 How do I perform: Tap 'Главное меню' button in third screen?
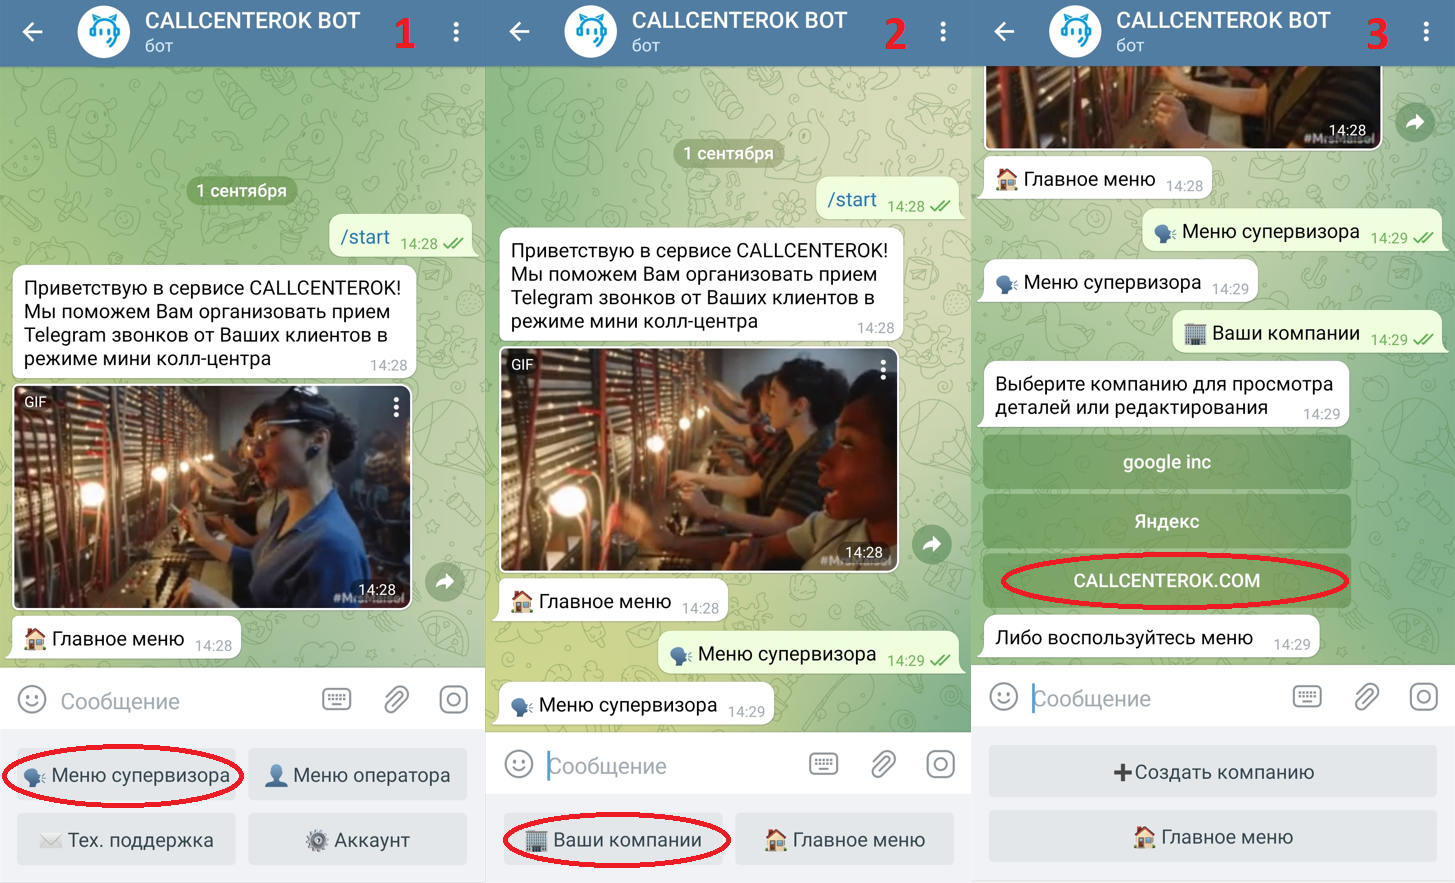tap(1213, 837)
